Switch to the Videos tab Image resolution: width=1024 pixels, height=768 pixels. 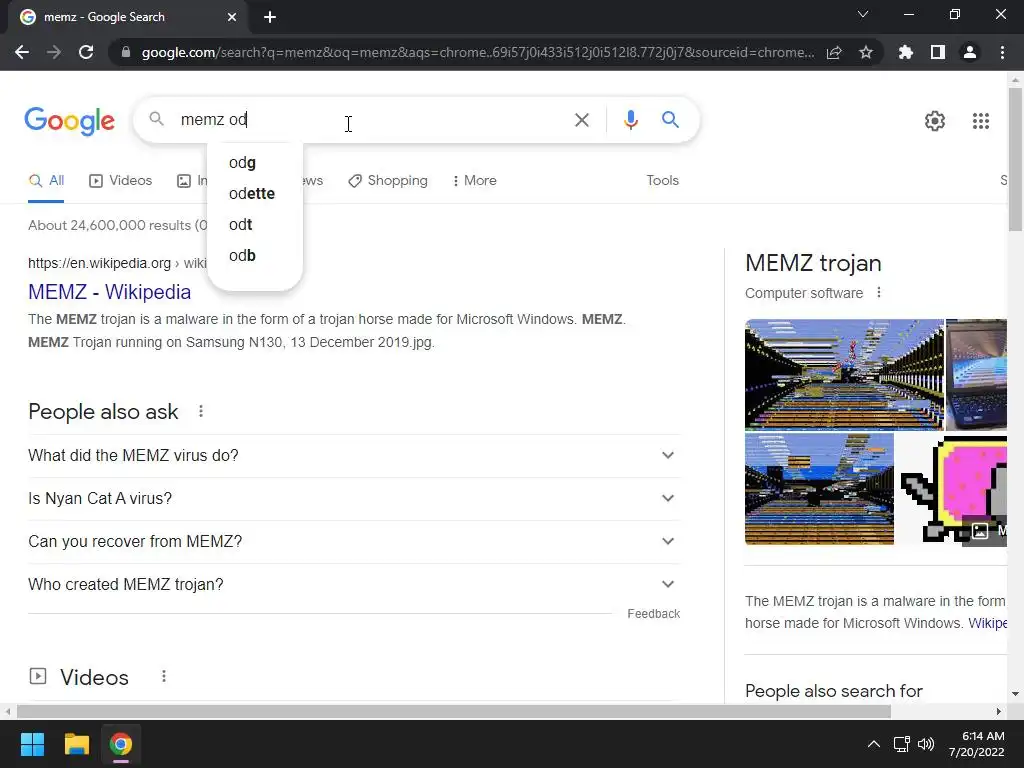(x=121, y=181)
